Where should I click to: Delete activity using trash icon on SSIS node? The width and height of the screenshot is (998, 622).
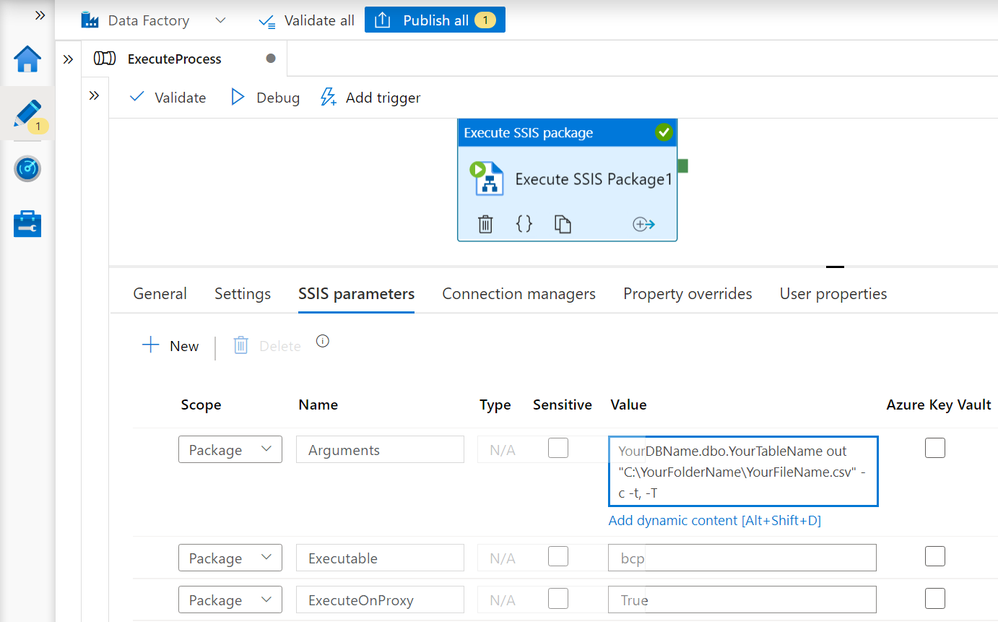pos(486,224)
